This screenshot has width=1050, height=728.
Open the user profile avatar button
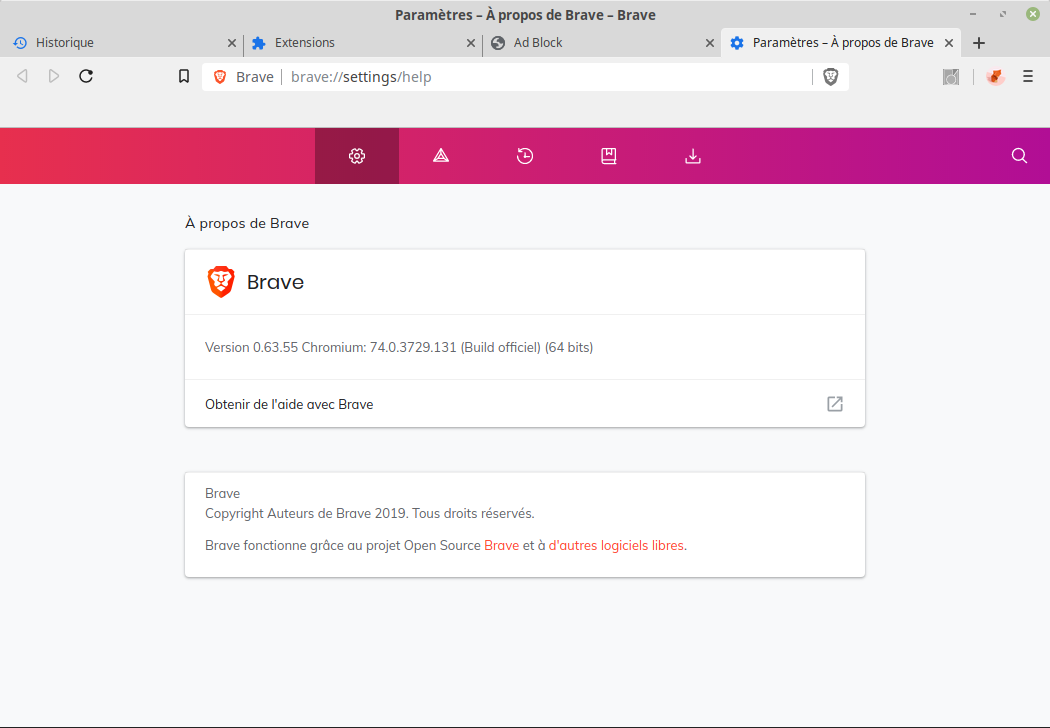coord(995,77)
